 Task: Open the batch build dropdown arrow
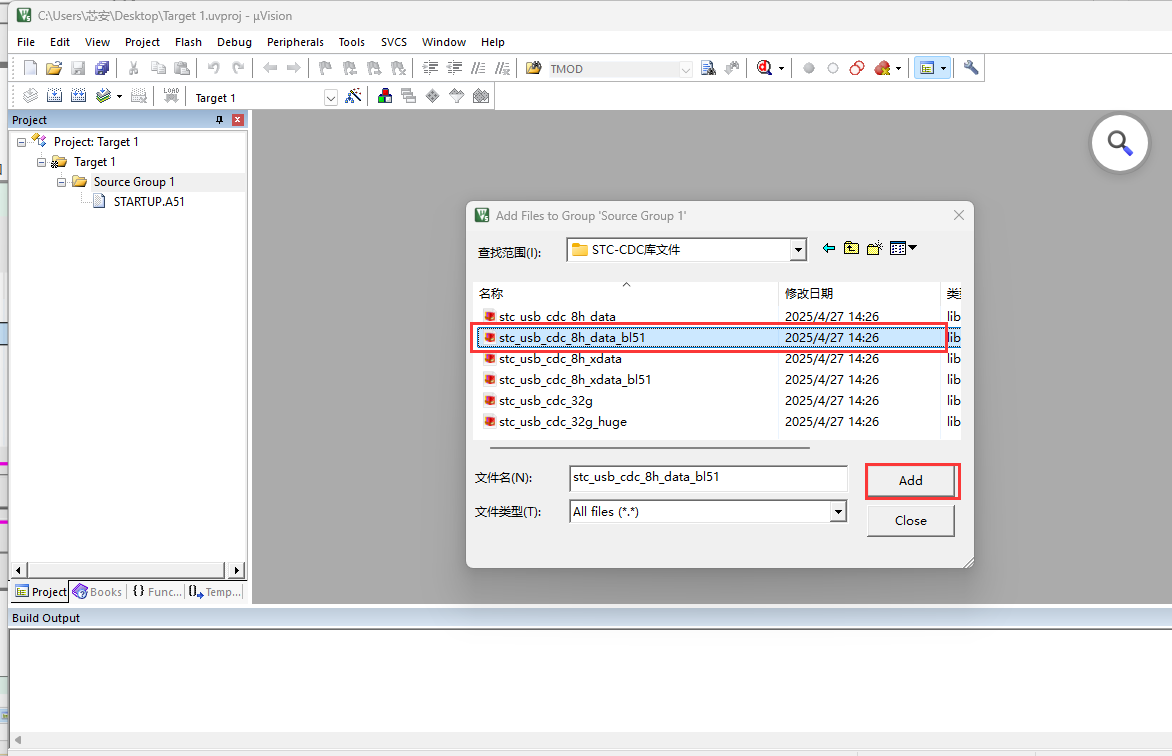[x=119, y=96]
